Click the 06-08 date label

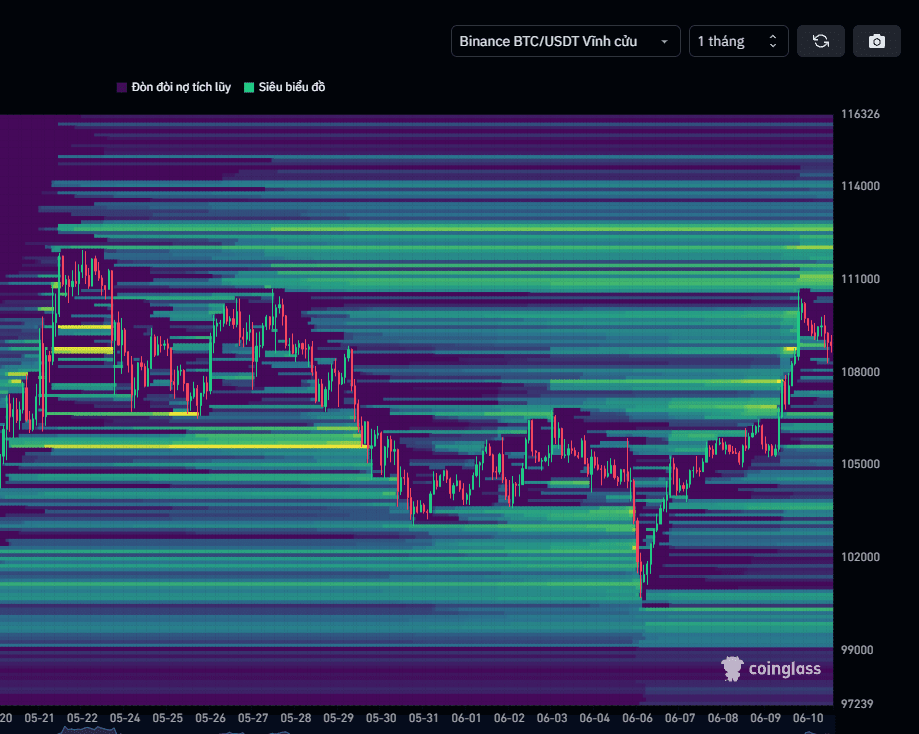pos(723,718)
